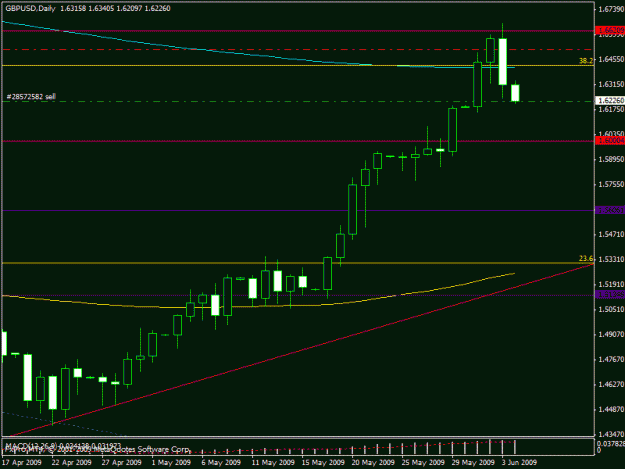
Task: Click the red 1.60004 price tag
Action: coord(610,140)
